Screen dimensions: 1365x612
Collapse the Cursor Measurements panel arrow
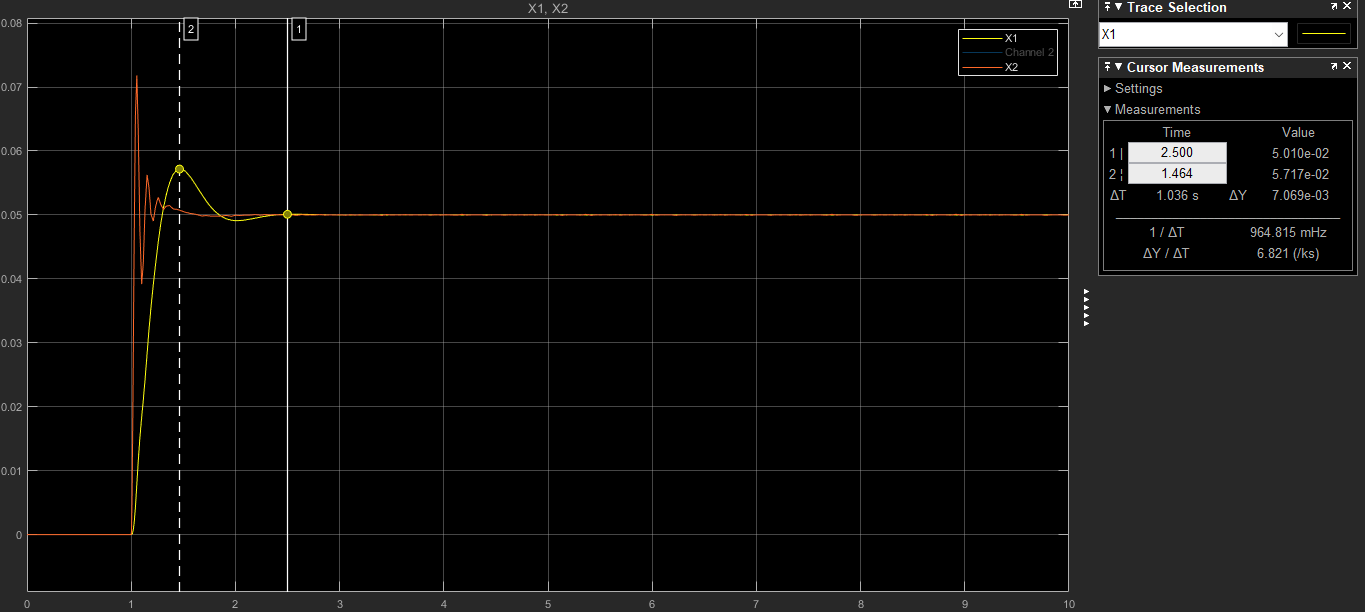tap(1118, 67)
